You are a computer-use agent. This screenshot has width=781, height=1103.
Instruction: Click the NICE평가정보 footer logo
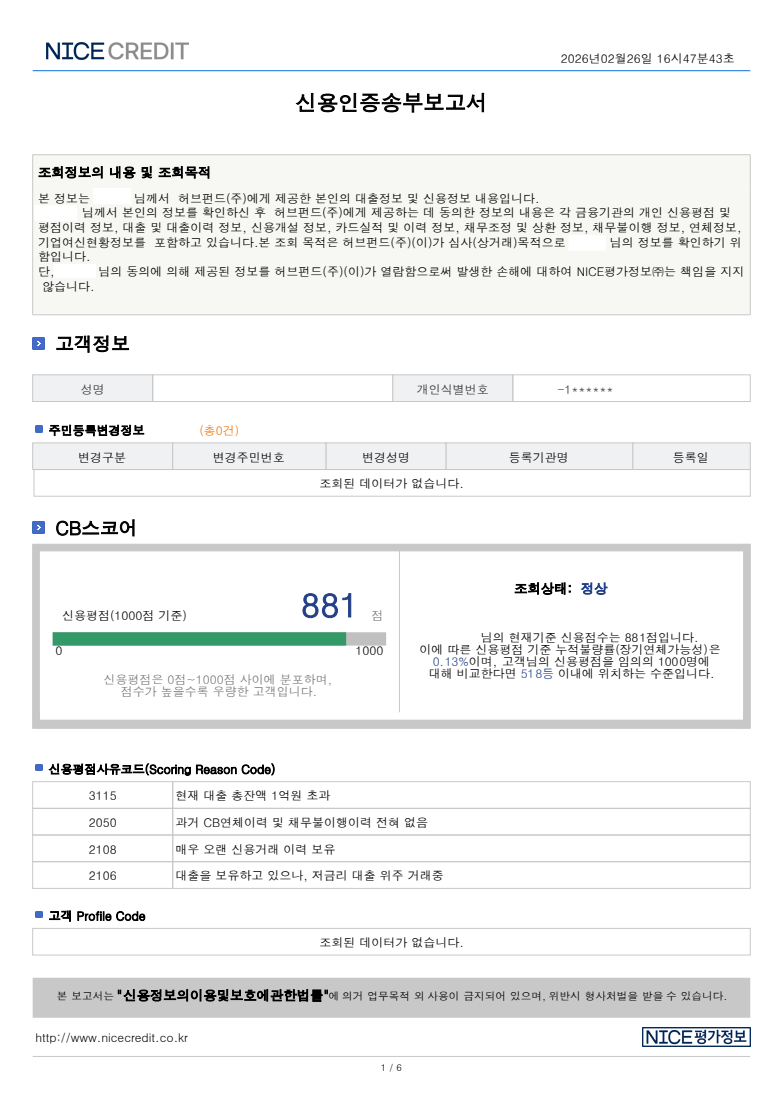pyautogui.click(x=696, y=1037)
